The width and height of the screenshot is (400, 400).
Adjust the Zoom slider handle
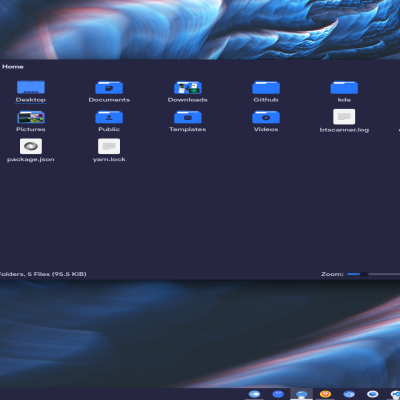364,274
